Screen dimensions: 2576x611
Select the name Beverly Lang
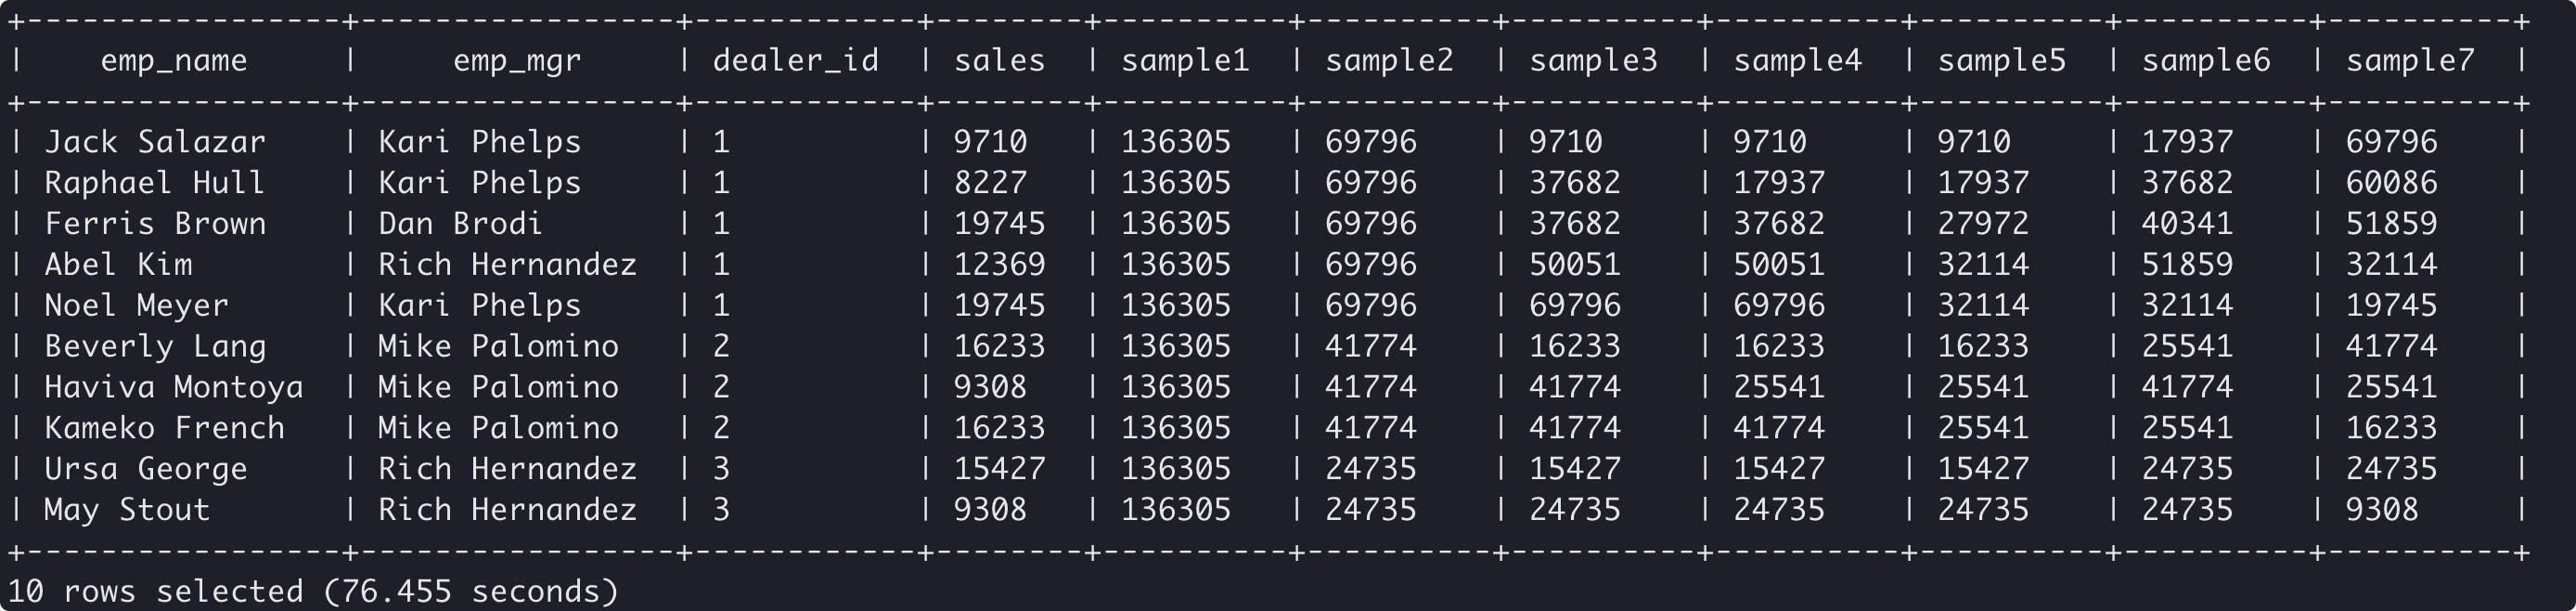(x=155, y=347)
